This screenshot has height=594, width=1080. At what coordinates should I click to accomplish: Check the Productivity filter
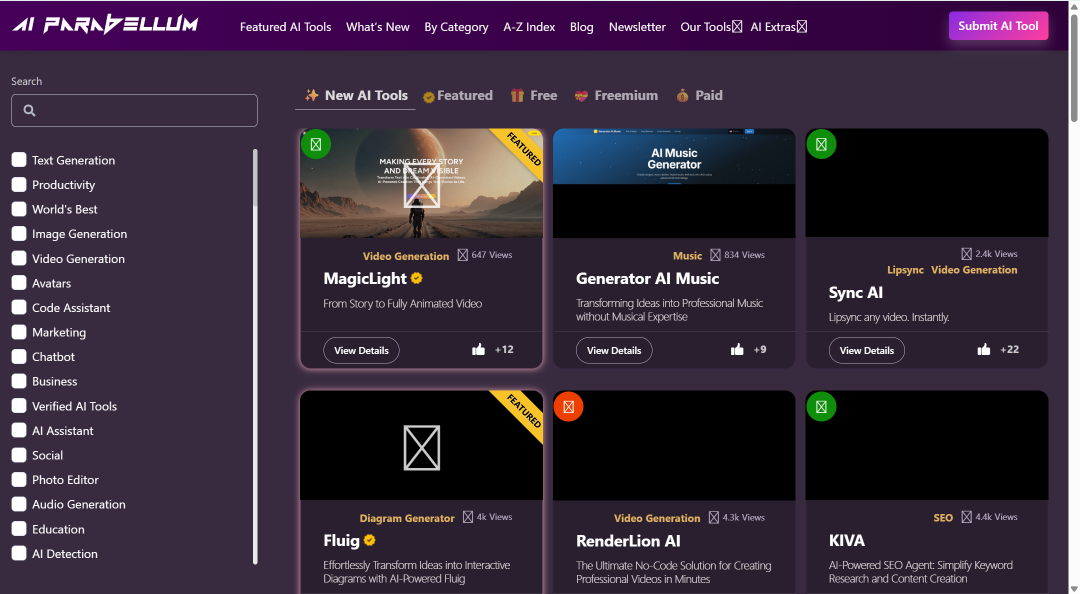19,185
